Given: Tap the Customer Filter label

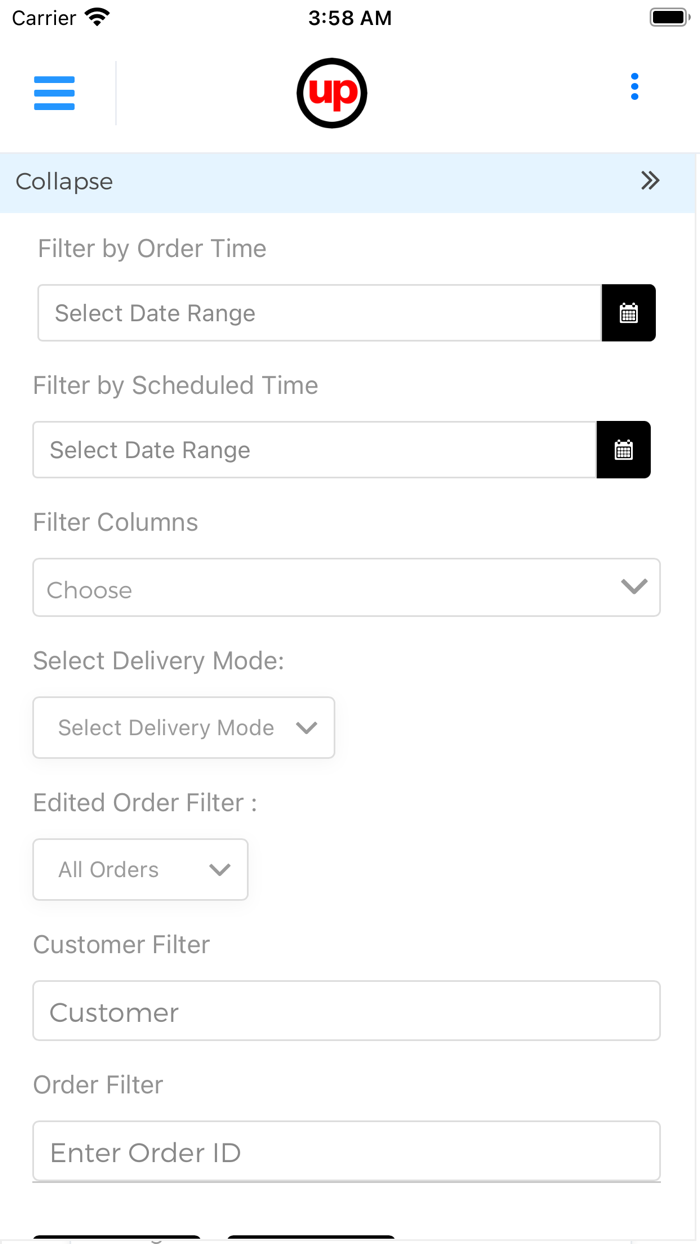Looking at the screenshot, I should pyautogui.click(x=121, y=945).
